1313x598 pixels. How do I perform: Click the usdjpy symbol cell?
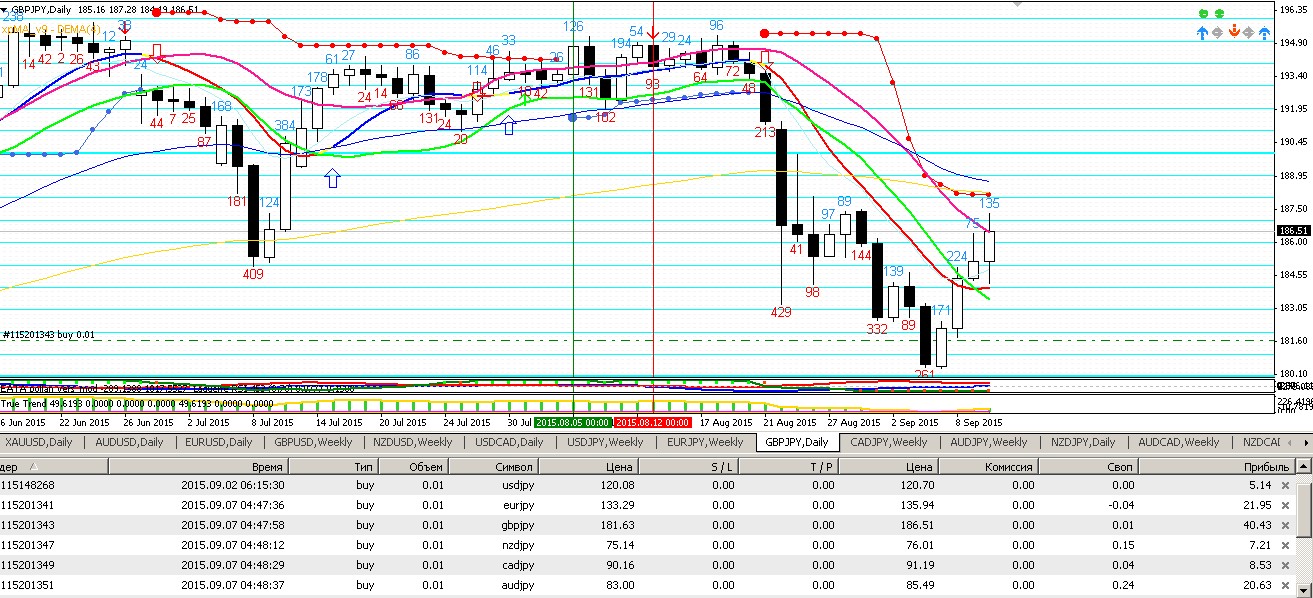[x=518, y=485]
